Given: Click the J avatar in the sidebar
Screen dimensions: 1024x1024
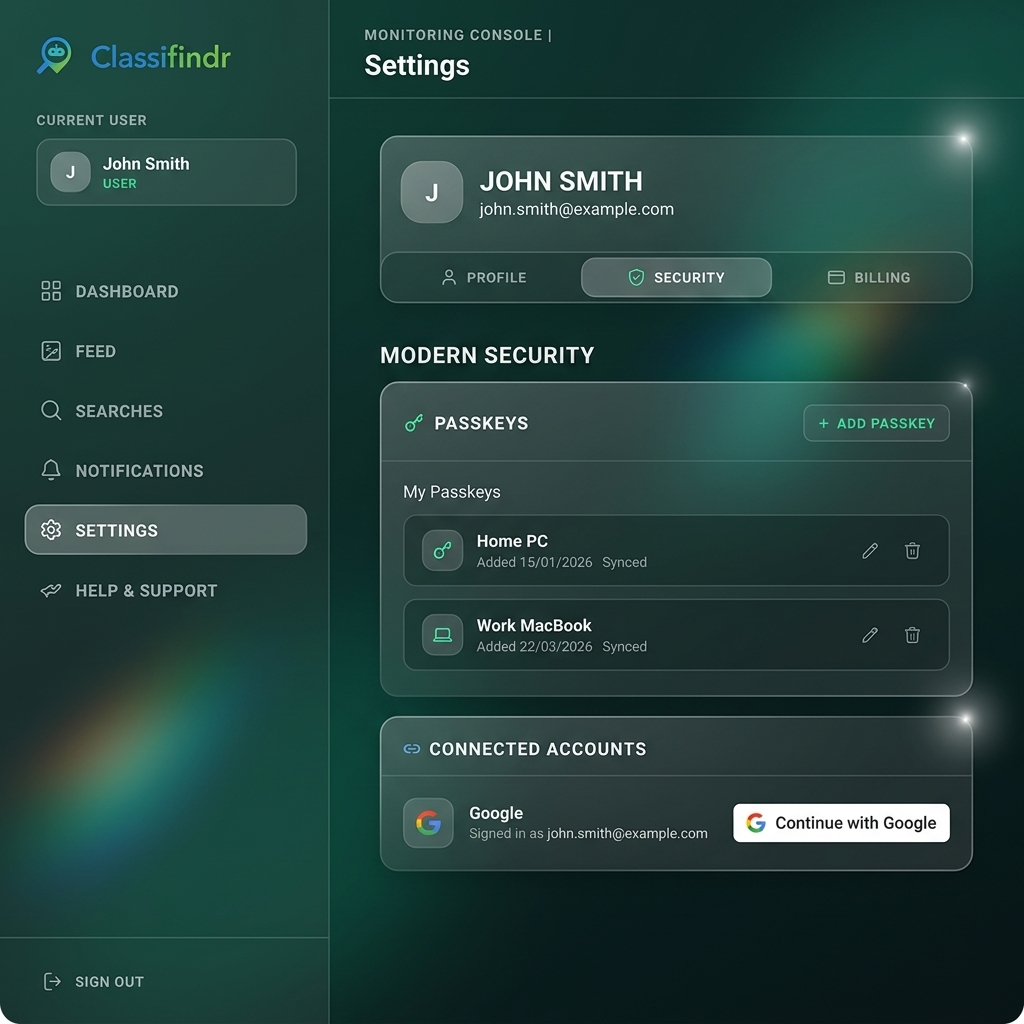Looking at the screenshot, I should click(x=71, y=172).
